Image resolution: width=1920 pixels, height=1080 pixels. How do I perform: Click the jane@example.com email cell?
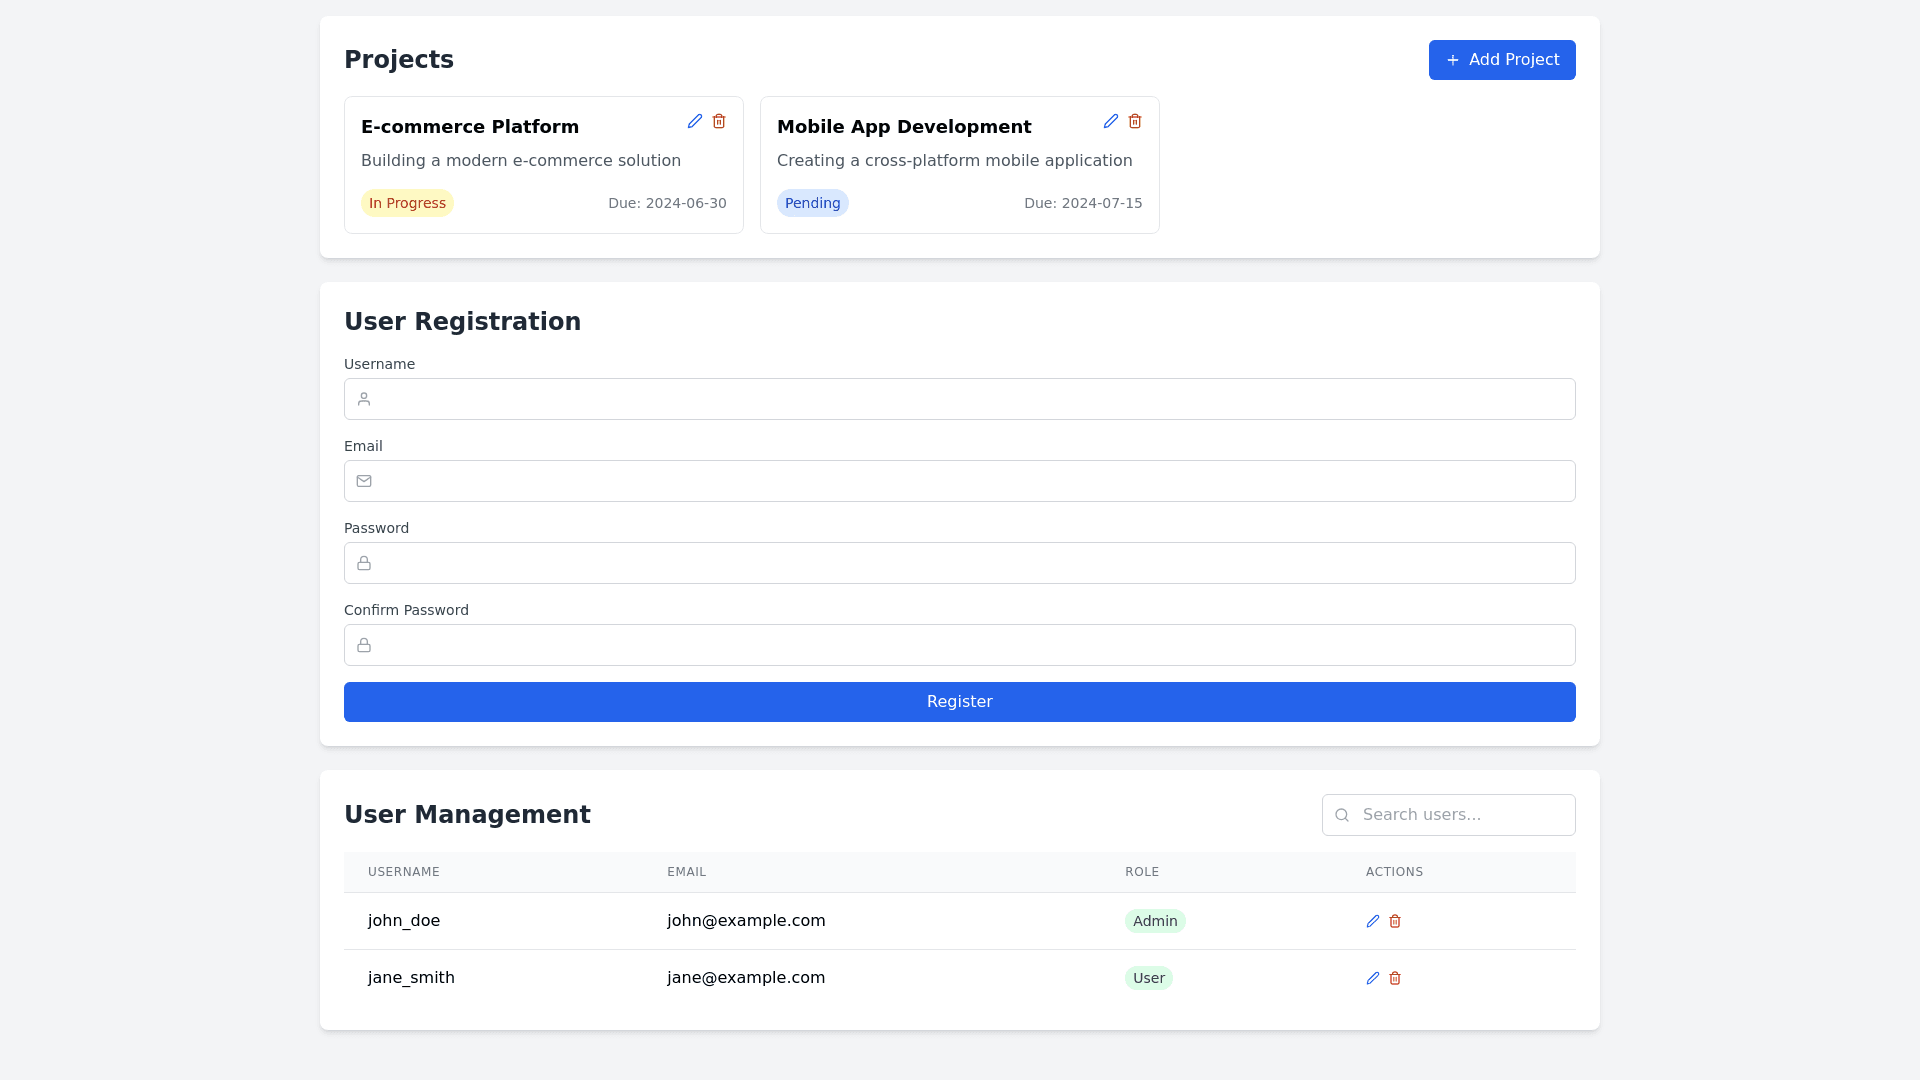[746, 978]
